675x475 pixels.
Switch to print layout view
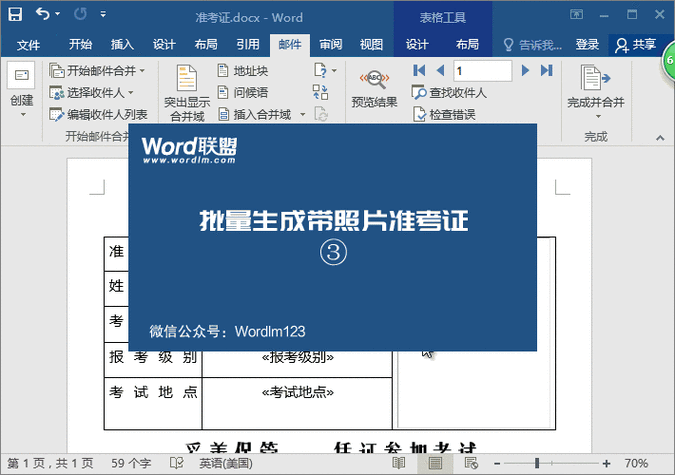(435, 463)
